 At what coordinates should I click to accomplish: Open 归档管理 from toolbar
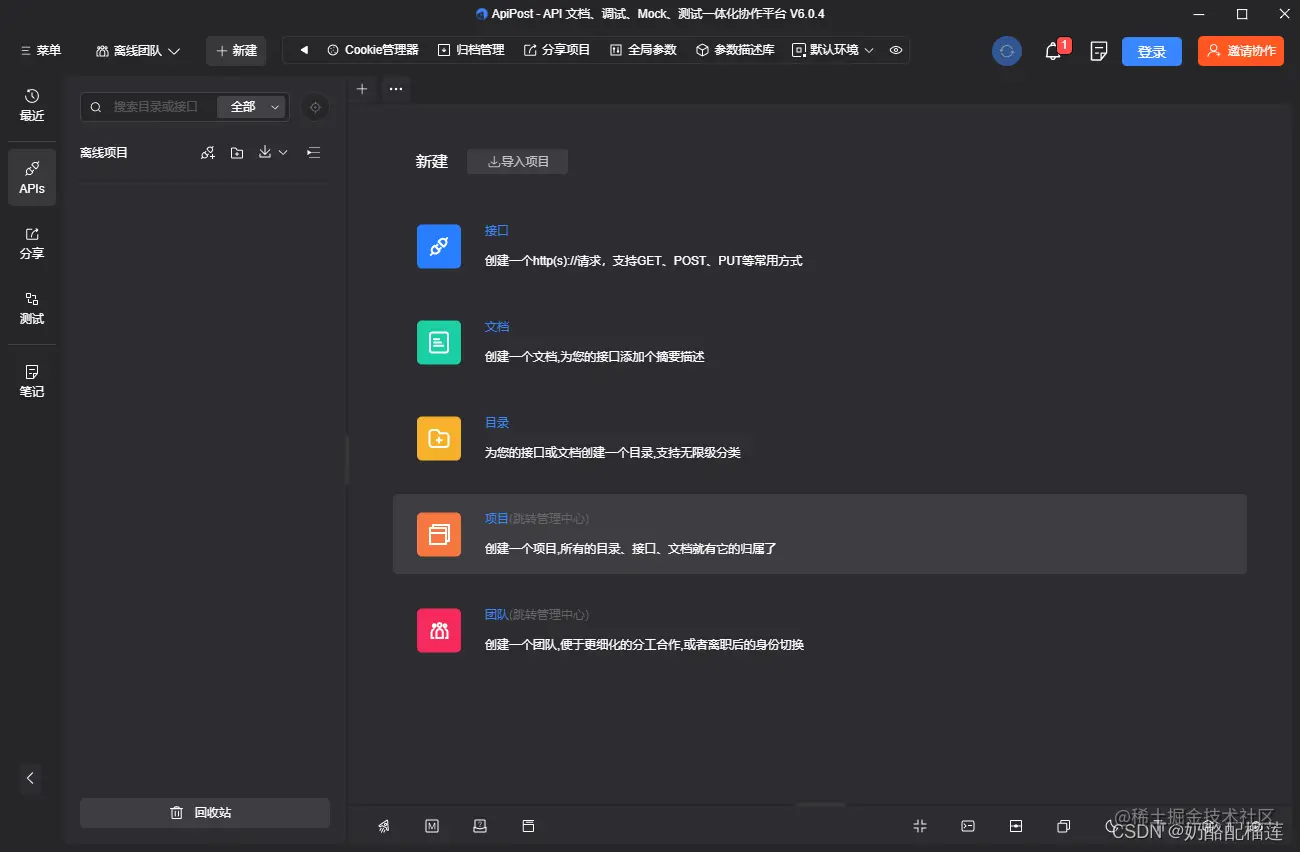[471, 50]
